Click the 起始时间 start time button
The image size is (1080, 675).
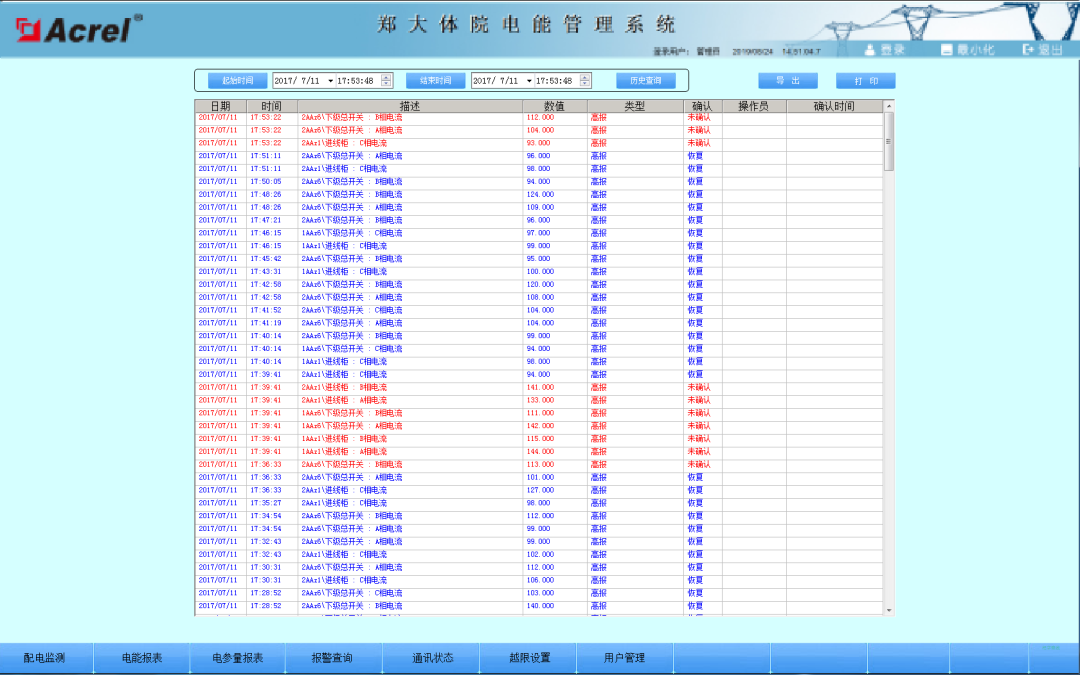coord(236,80)
